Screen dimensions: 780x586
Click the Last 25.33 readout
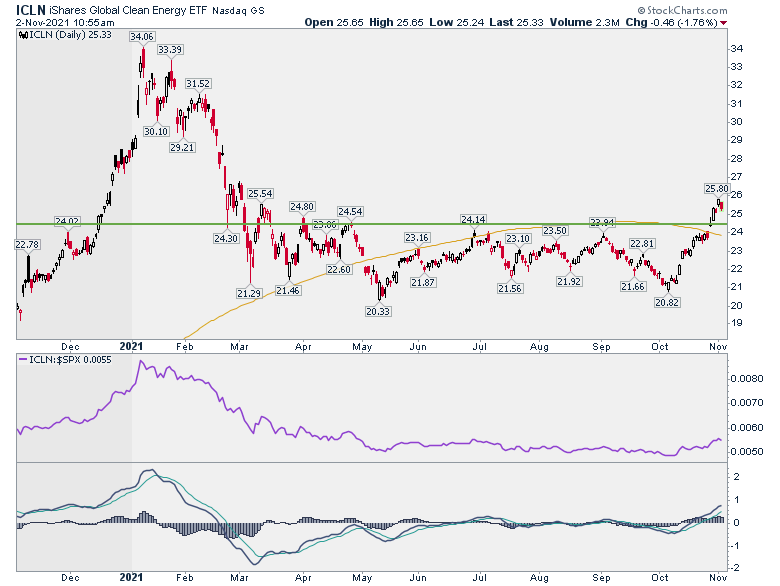(x=516, y=22)
